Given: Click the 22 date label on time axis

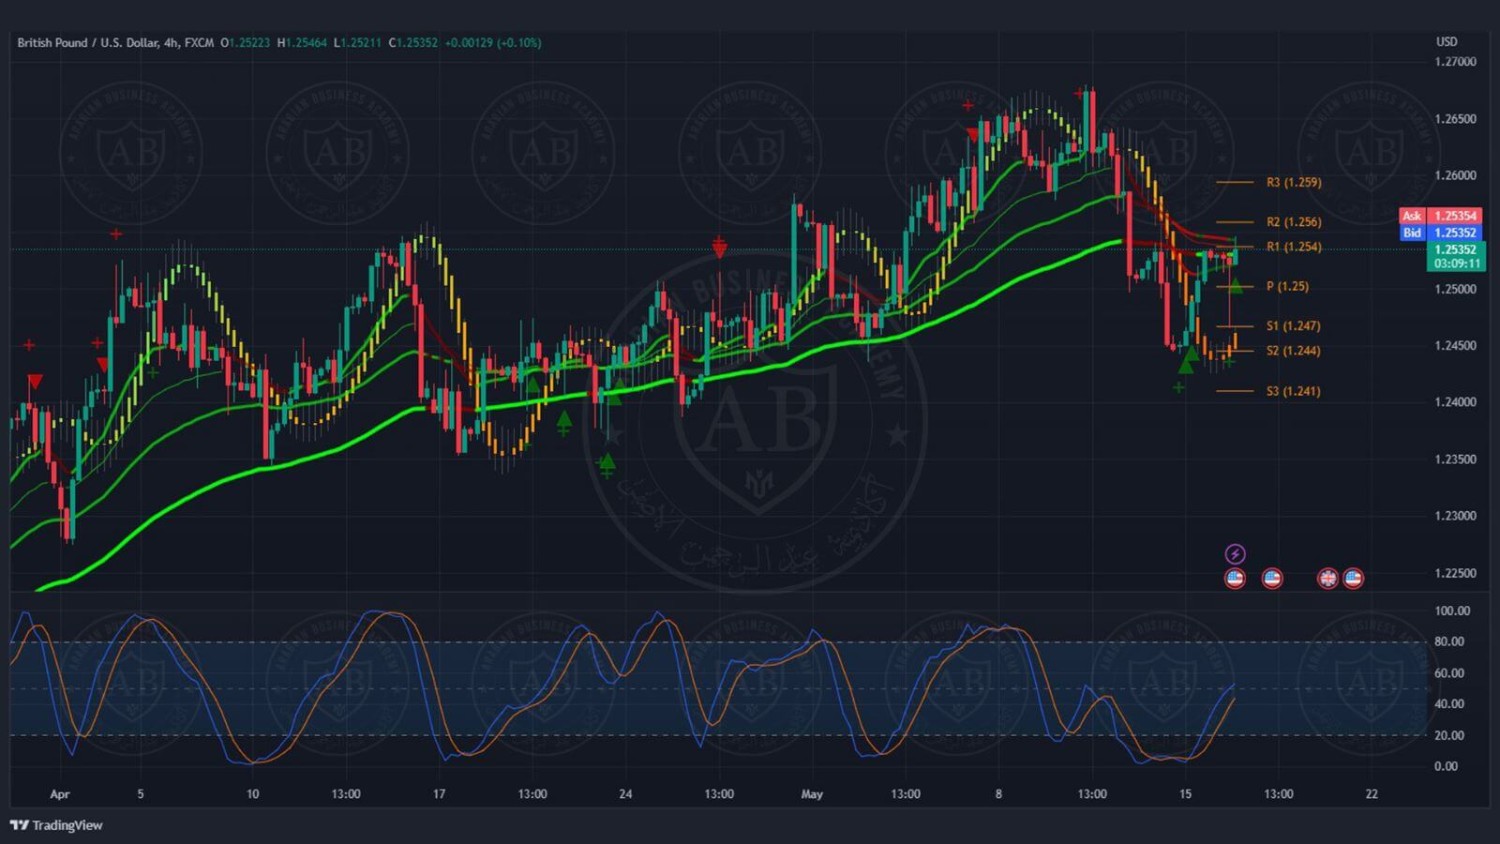Looking at the screenshot, I should (x=1371, y=794).
